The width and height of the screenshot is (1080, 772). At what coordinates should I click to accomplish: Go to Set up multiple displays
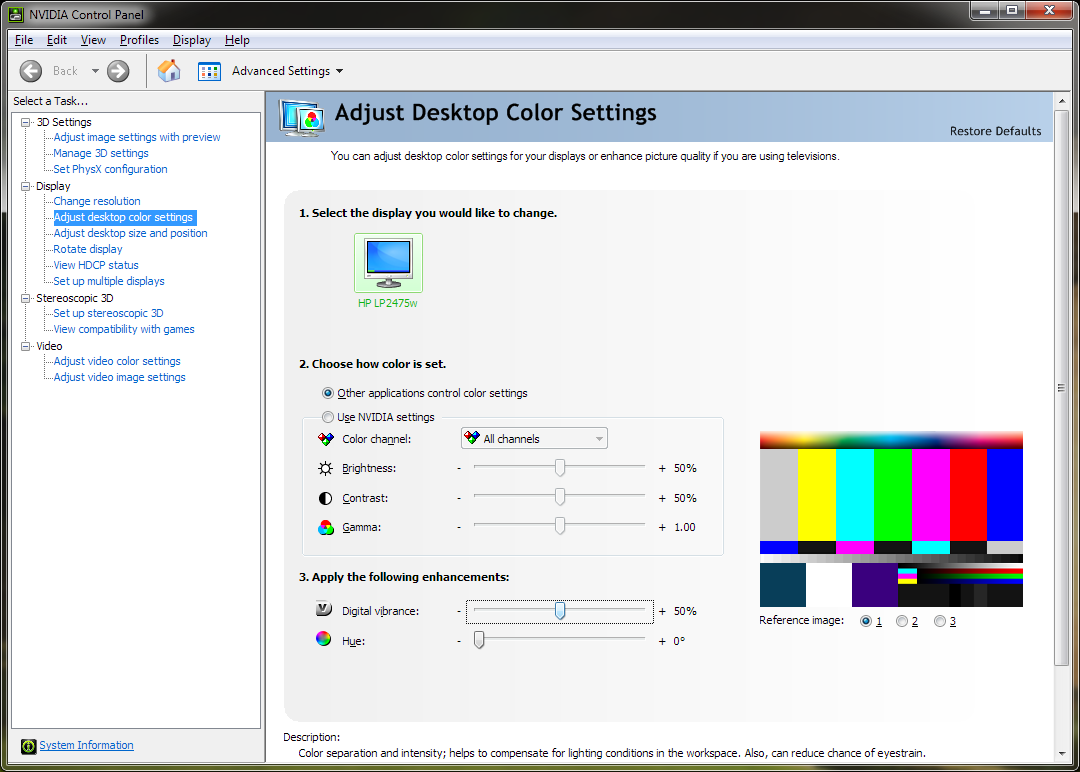click(x=109, y=281)
